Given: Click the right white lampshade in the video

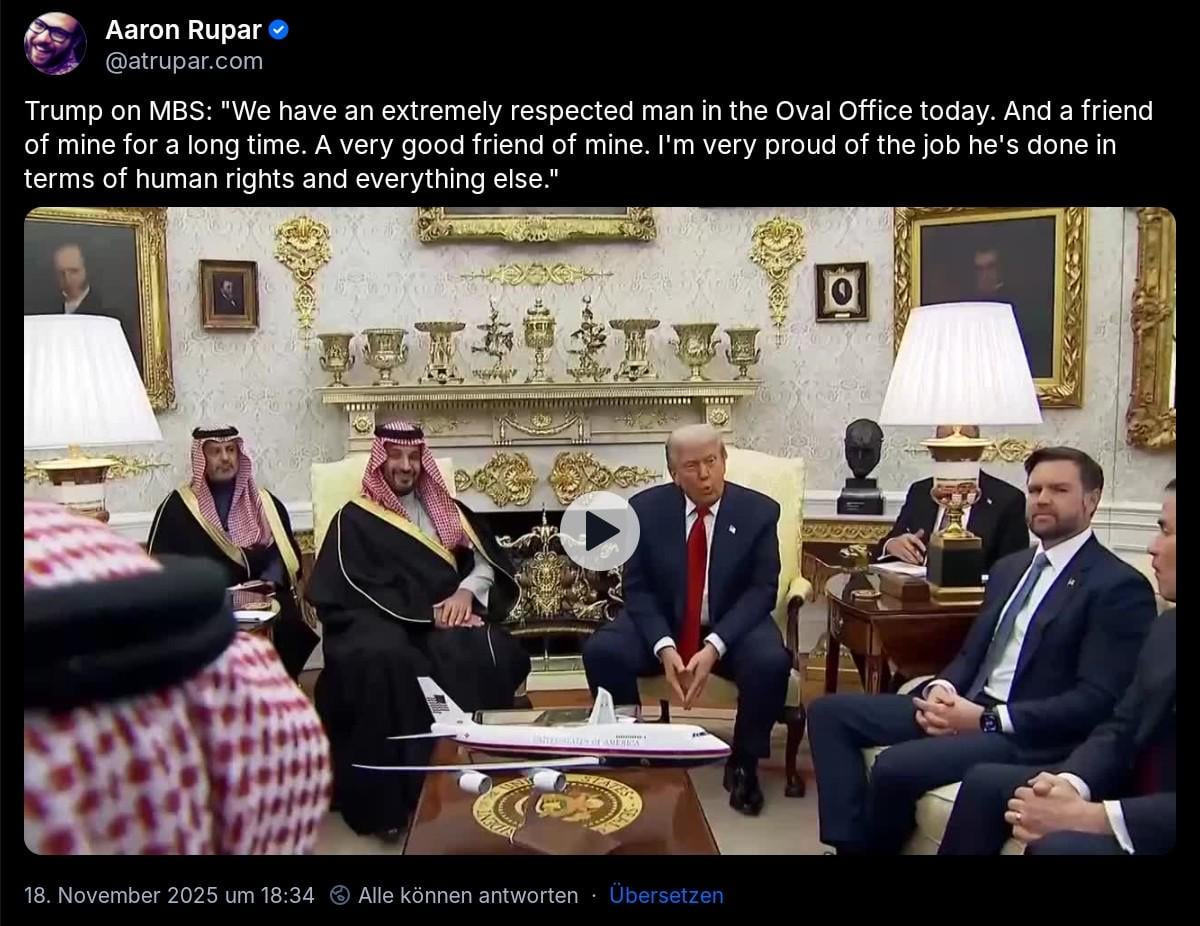Looking at the screenshot, I should [x=959, y=364].
